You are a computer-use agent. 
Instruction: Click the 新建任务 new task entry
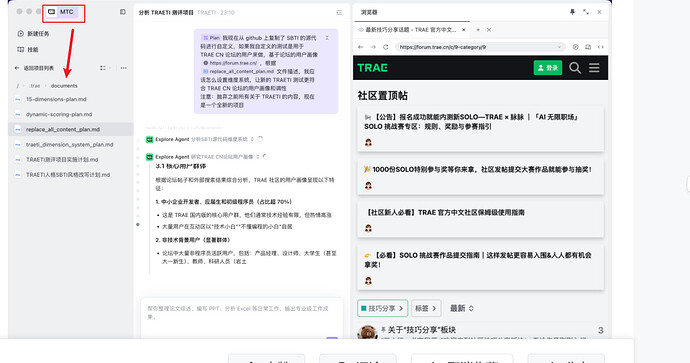click(33, 33)
